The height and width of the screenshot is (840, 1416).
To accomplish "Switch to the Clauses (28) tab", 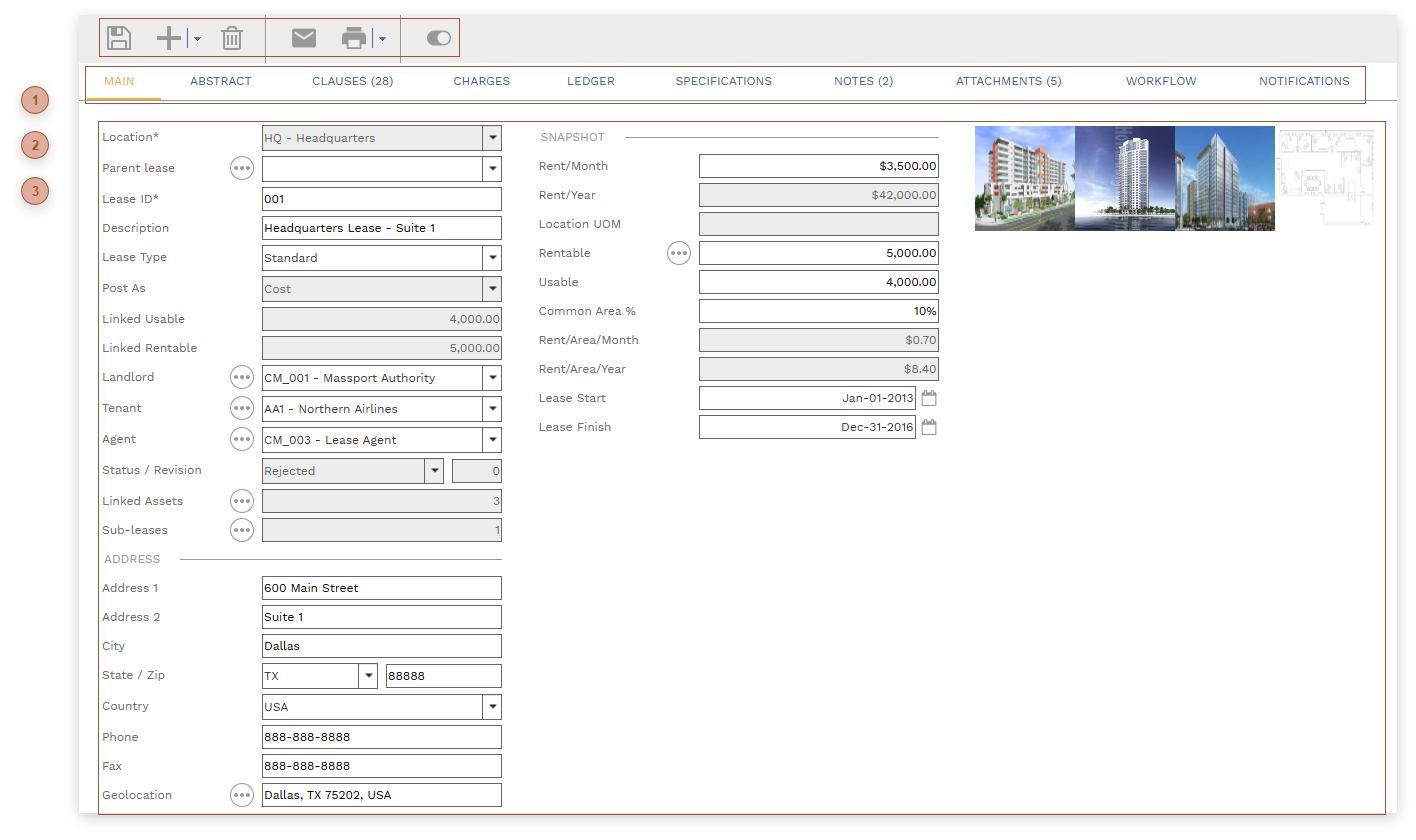I will click(352, 81).
